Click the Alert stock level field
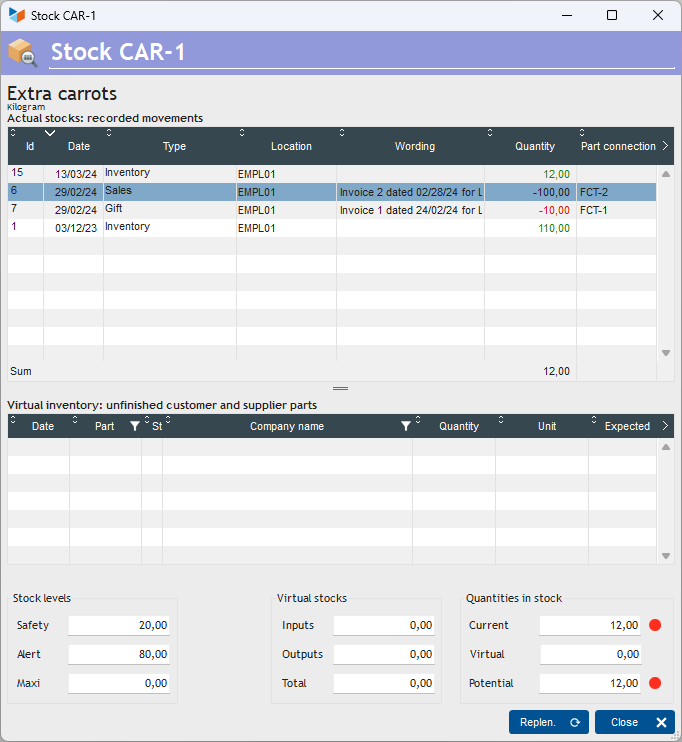This screenshot has width=682, height=742. [119, 655]
